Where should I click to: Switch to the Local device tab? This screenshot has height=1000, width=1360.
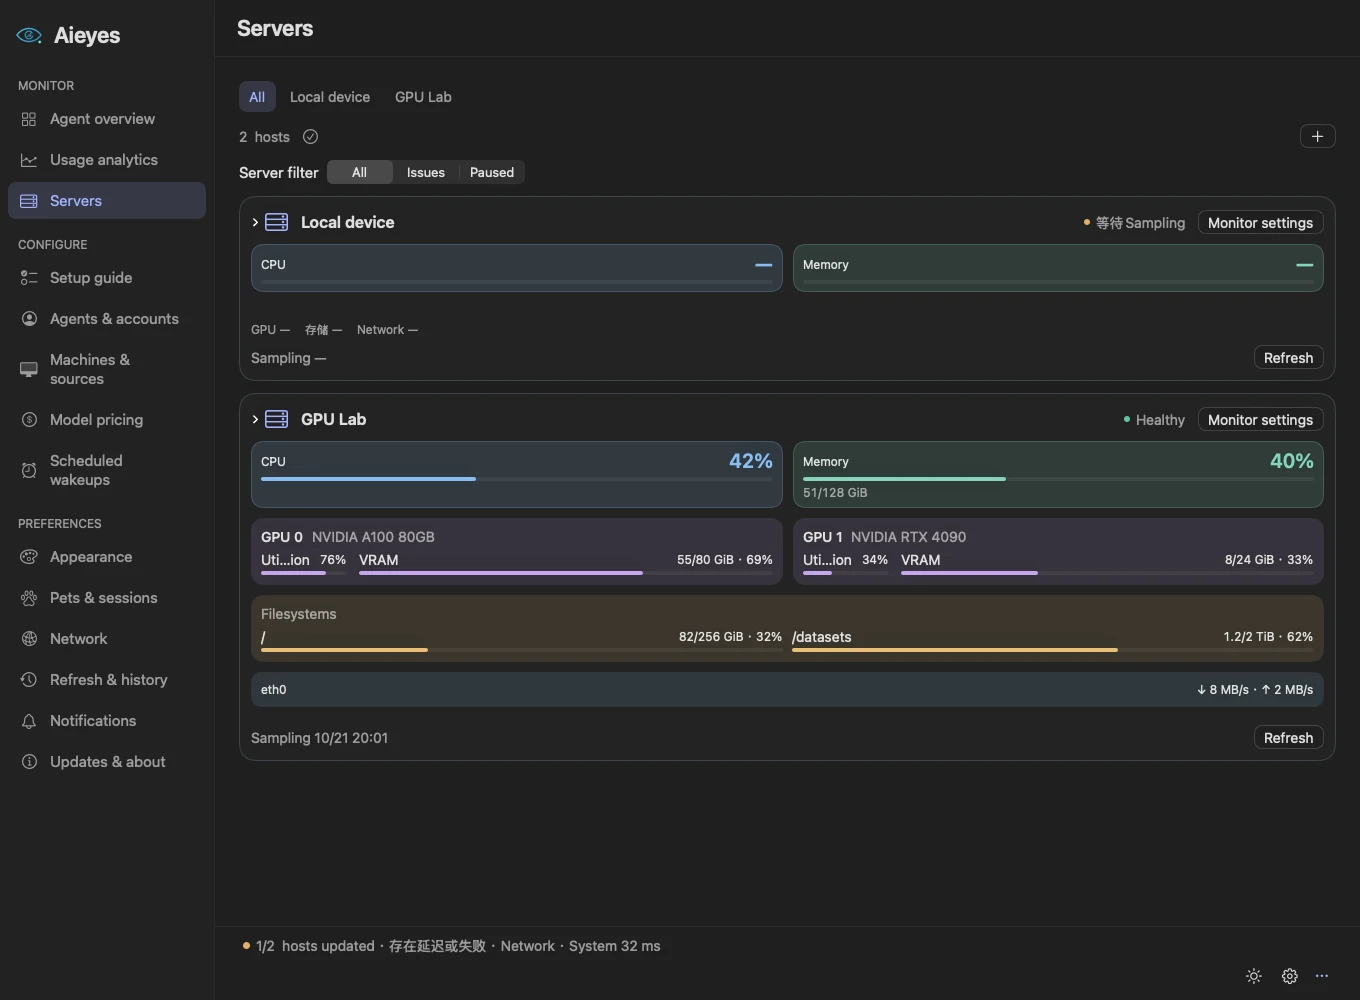tap(330, 97)
